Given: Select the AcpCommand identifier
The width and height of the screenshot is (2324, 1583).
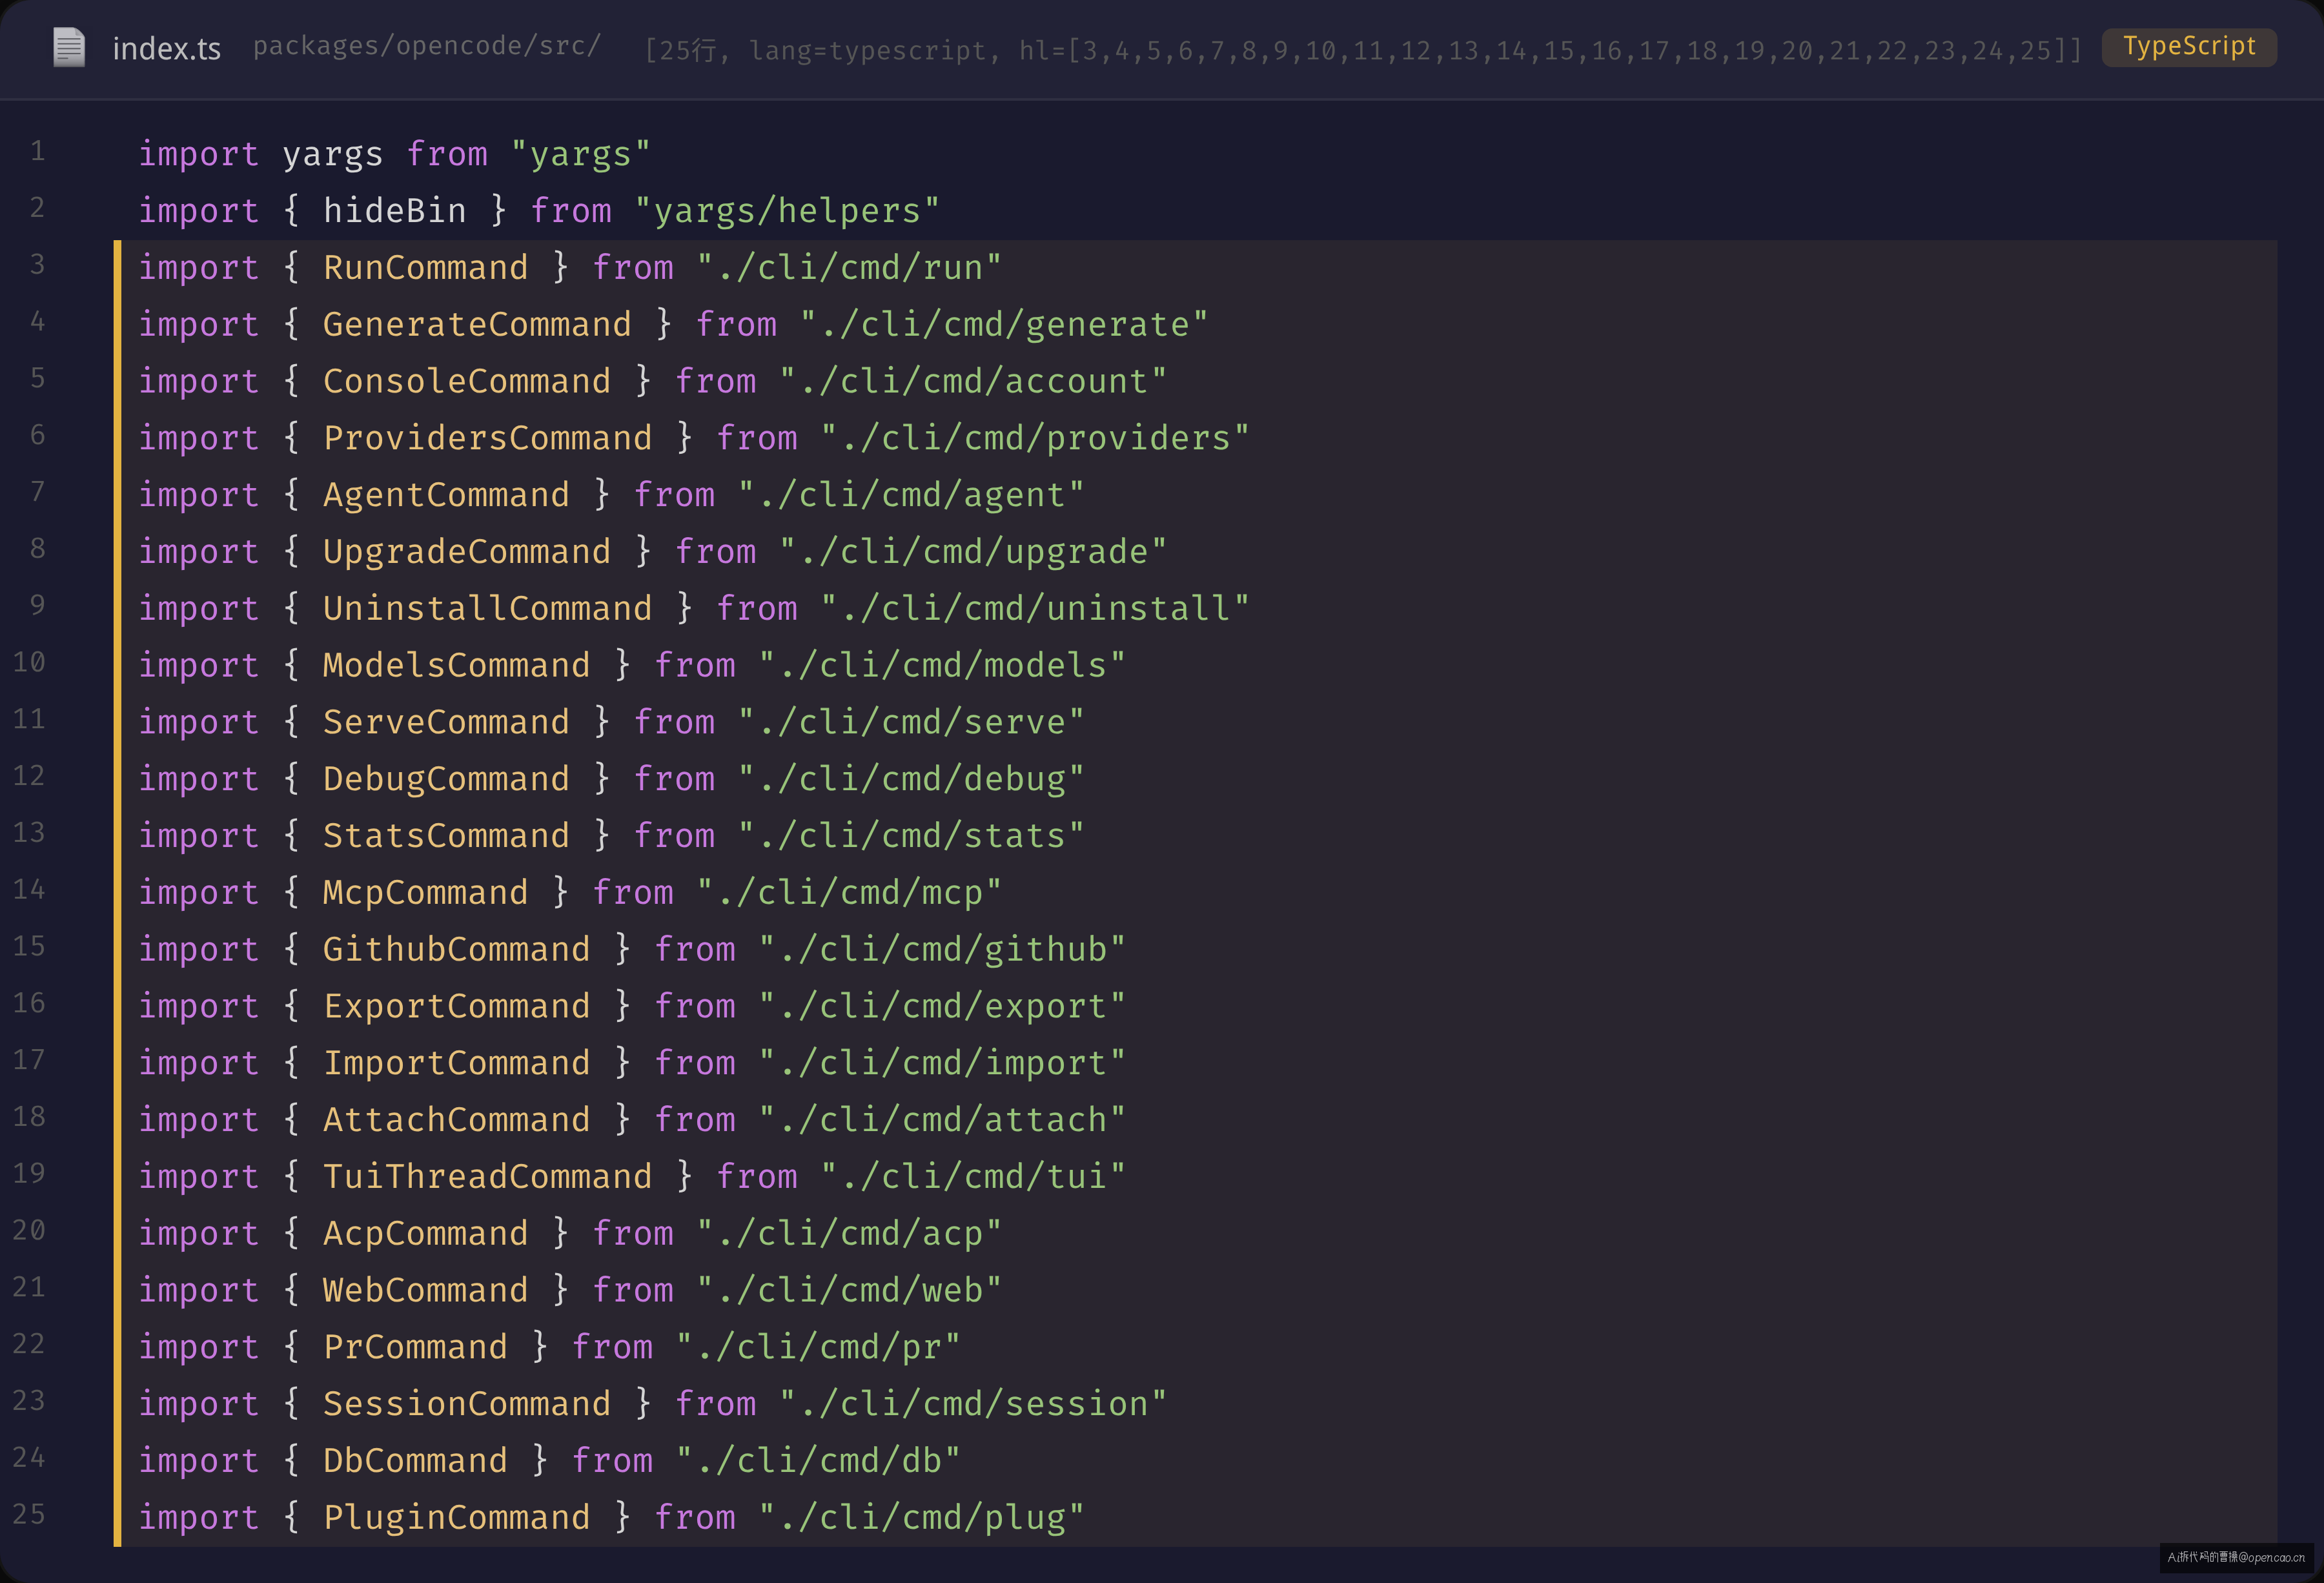Looking at the screenshot, I should (x=425, y=1234).
